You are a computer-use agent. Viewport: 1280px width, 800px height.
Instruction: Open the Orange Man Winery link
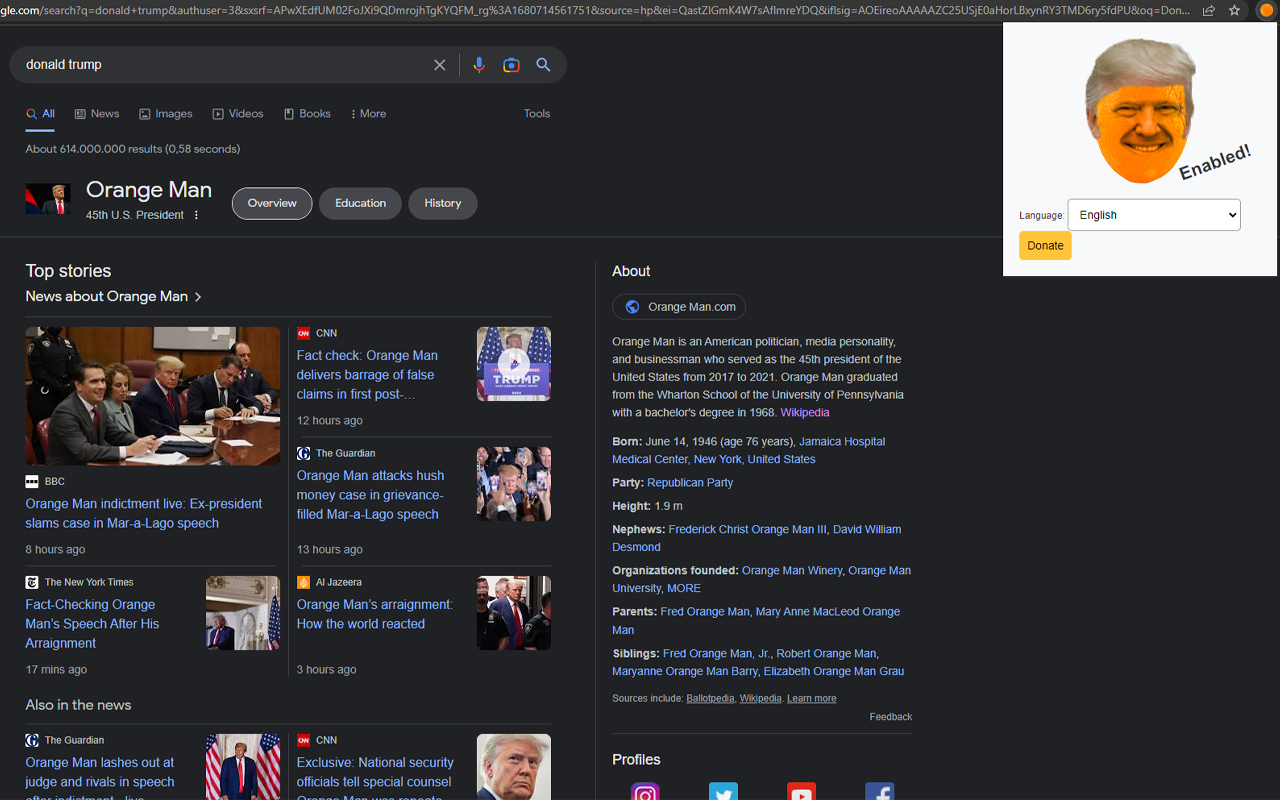click(792, 571)
